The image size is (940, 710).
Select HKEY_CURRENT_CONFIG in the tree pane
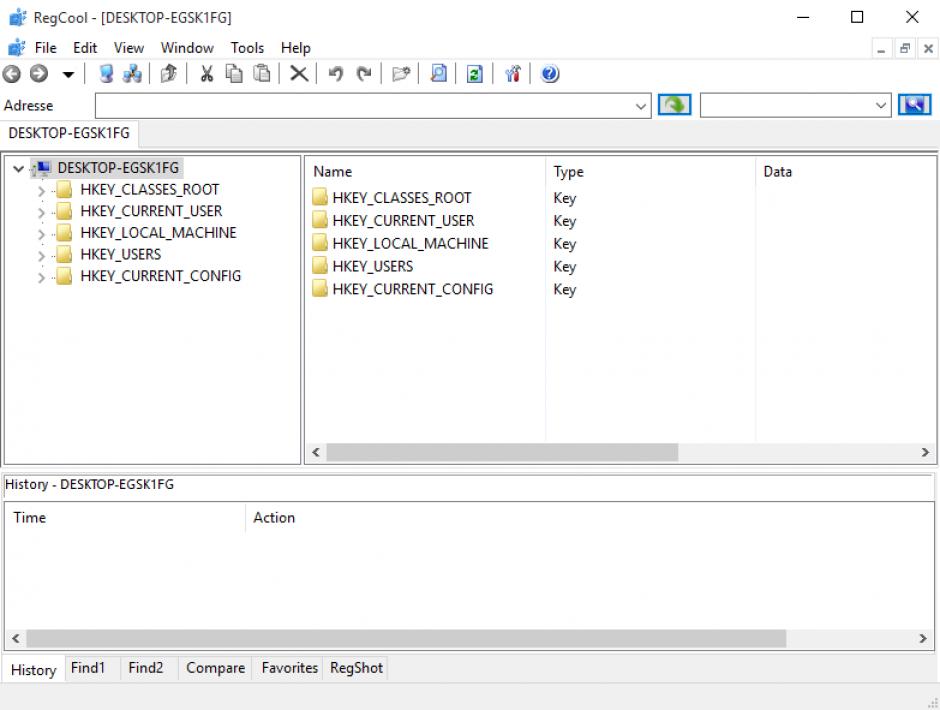(161, 276)
